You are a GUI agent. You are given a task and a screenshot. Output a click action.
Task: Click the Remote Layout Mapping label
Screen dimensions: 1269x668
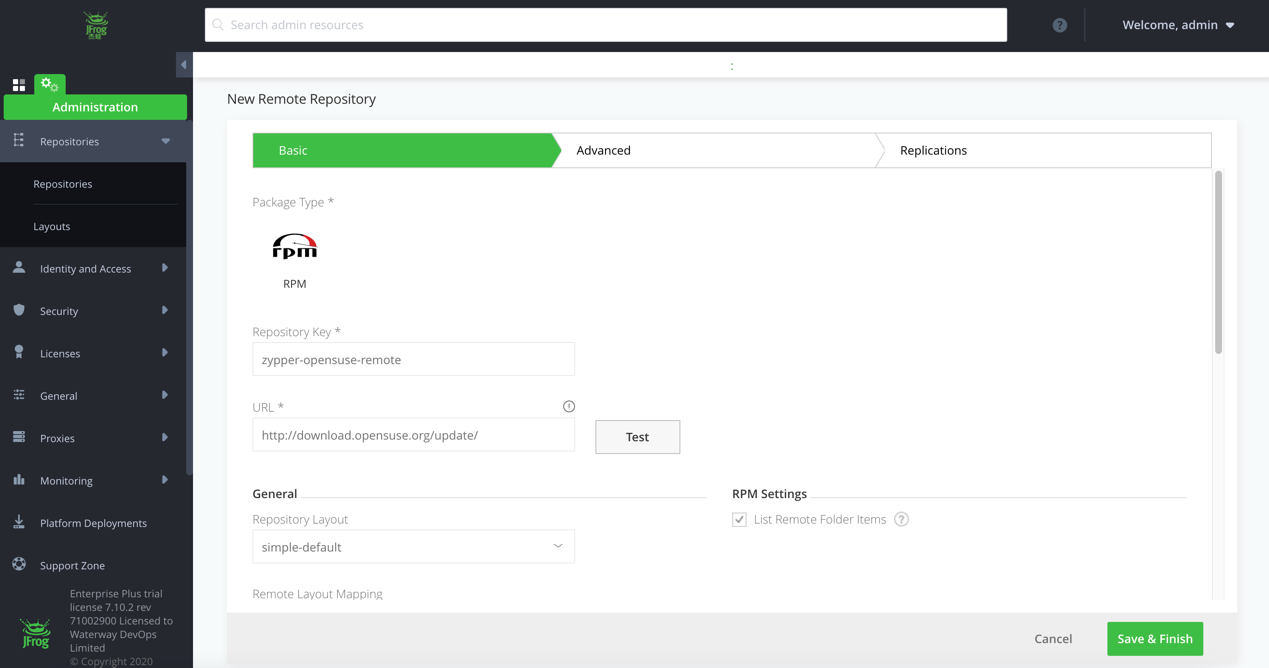317,593
